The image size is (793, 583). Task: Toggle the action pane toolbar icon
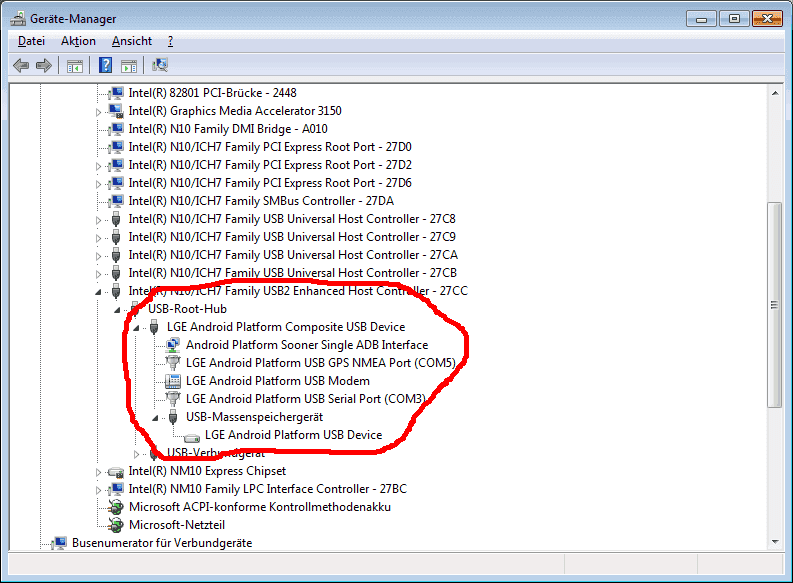129,66
